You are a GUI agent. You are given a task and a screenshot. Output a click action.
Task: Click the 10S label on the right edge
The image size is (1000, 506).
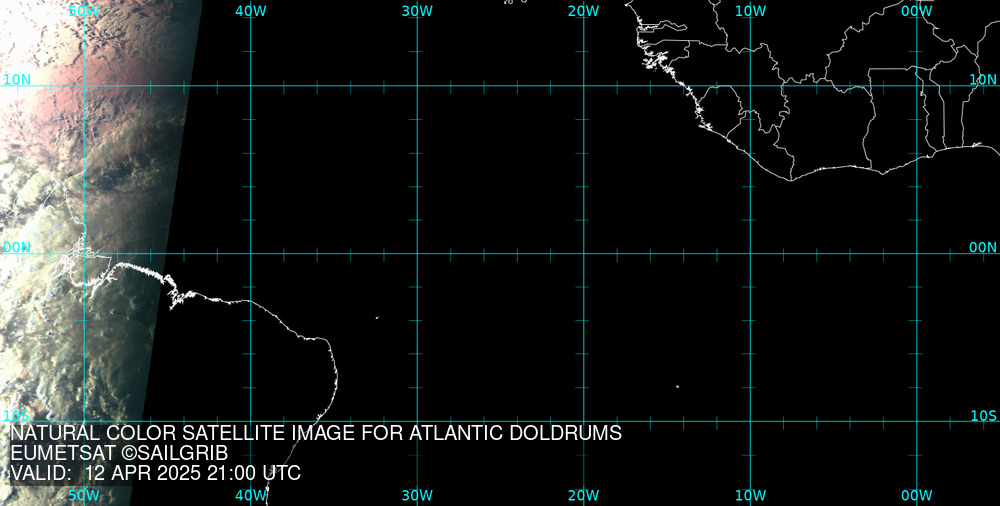coord(983,416)
